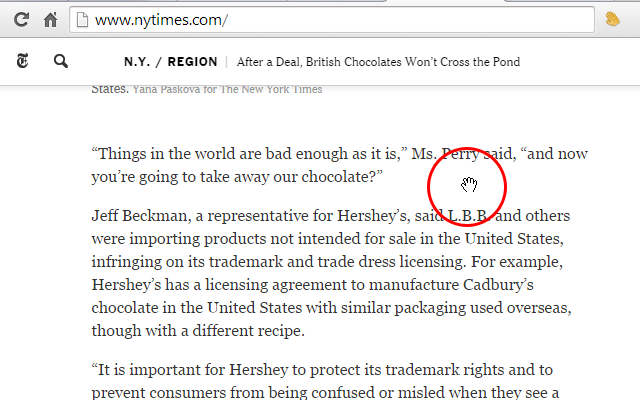Open the New York Times T logo

click(22, 61)
